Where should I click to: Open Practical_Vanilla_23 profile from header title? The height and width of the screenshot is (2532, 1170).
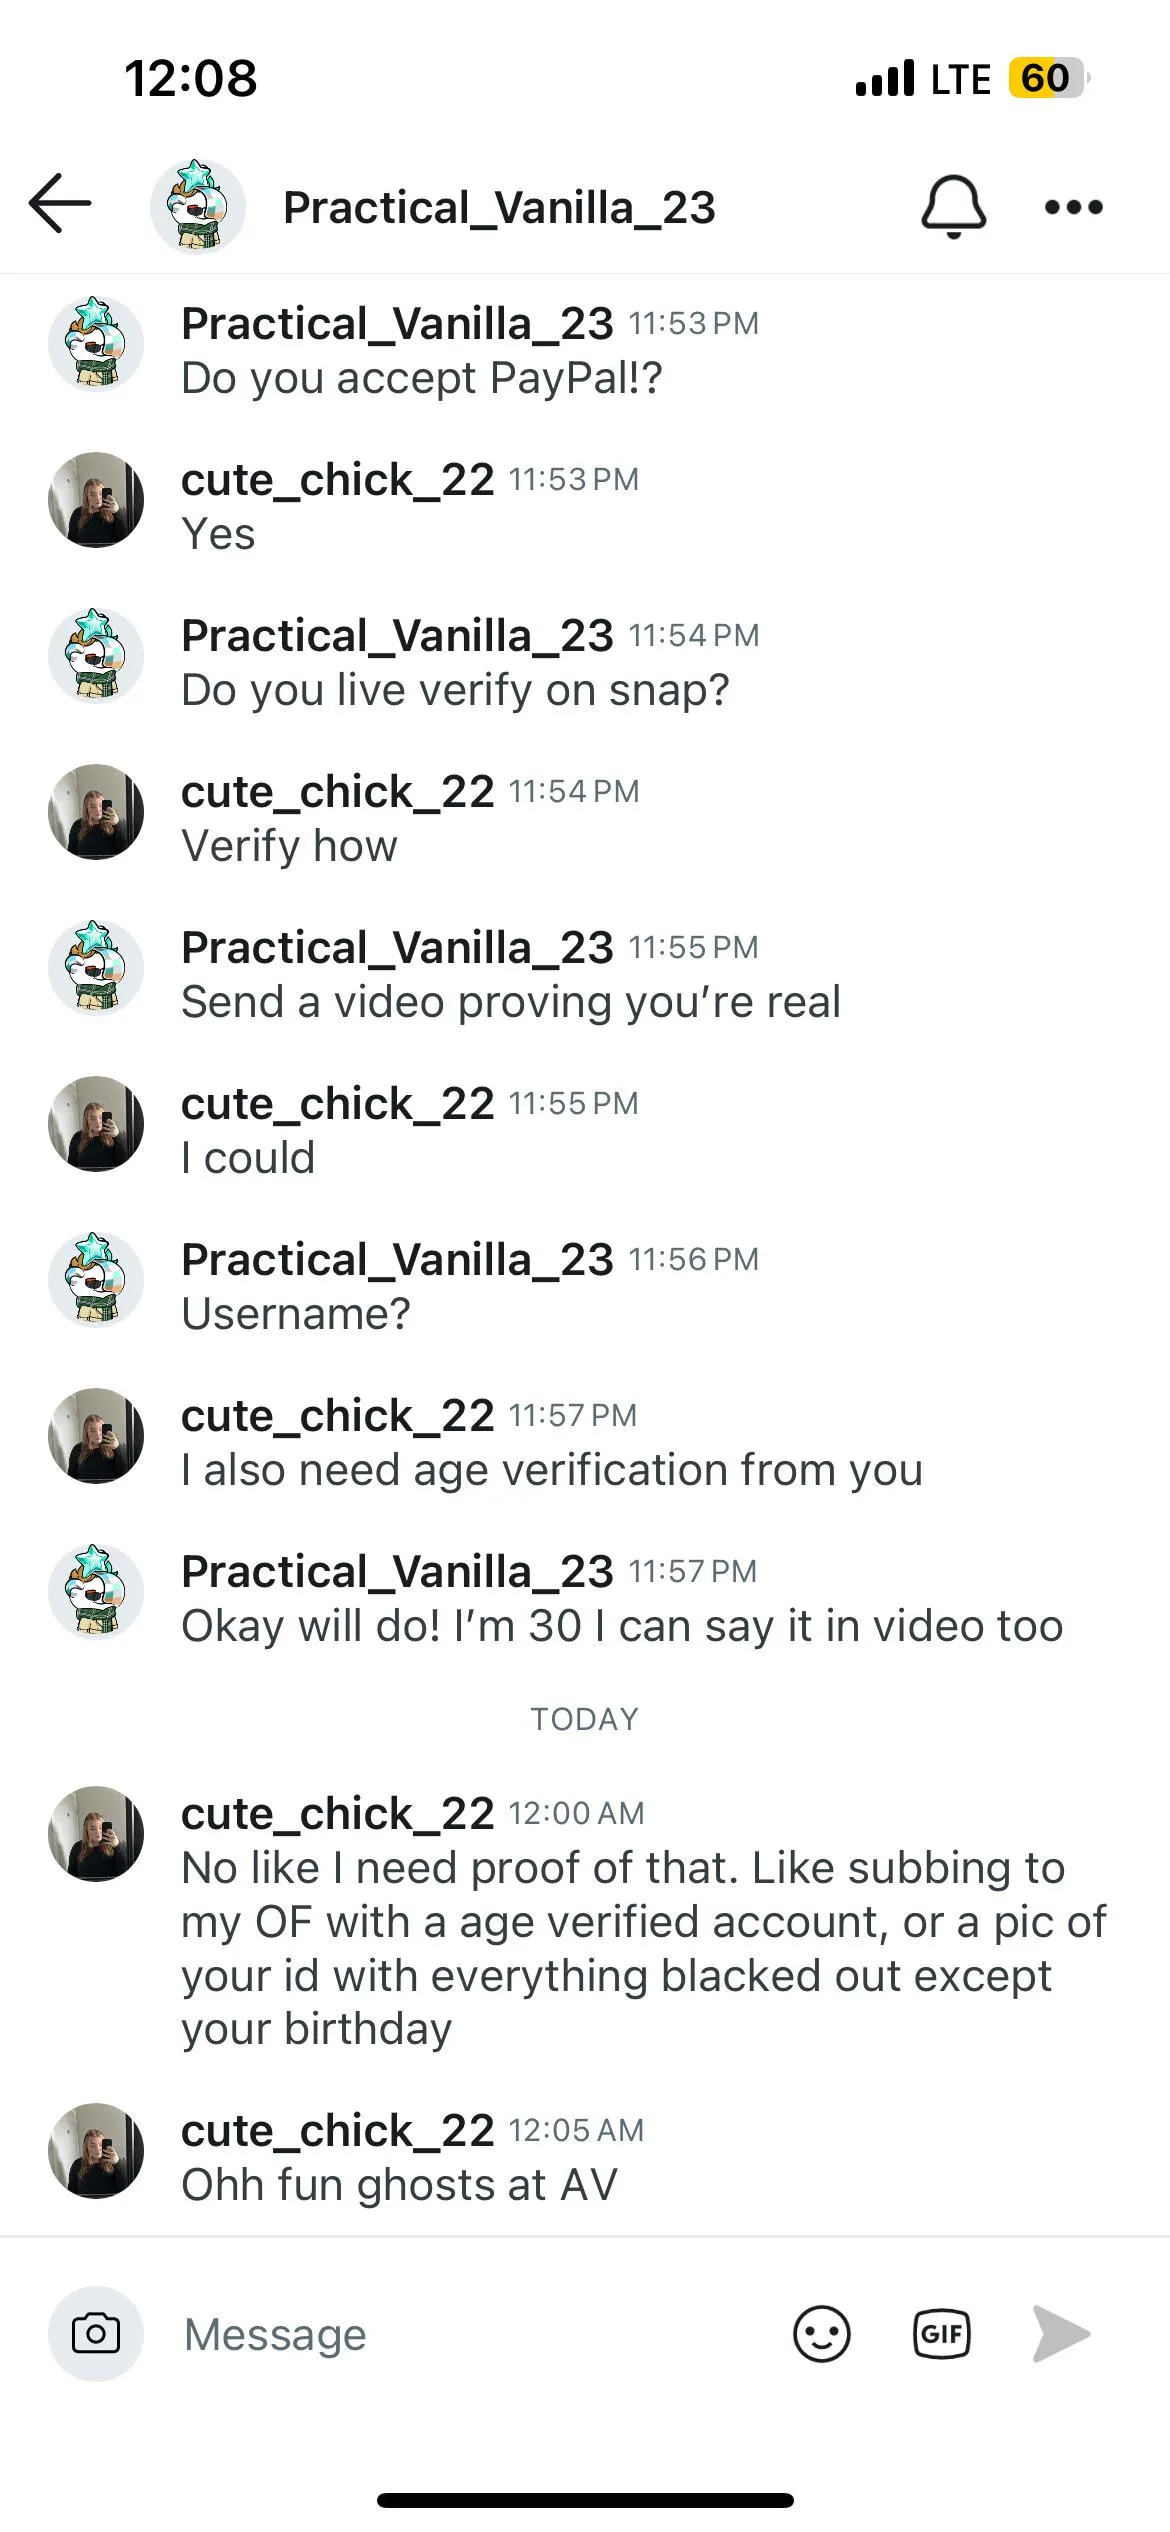point(499,208)
